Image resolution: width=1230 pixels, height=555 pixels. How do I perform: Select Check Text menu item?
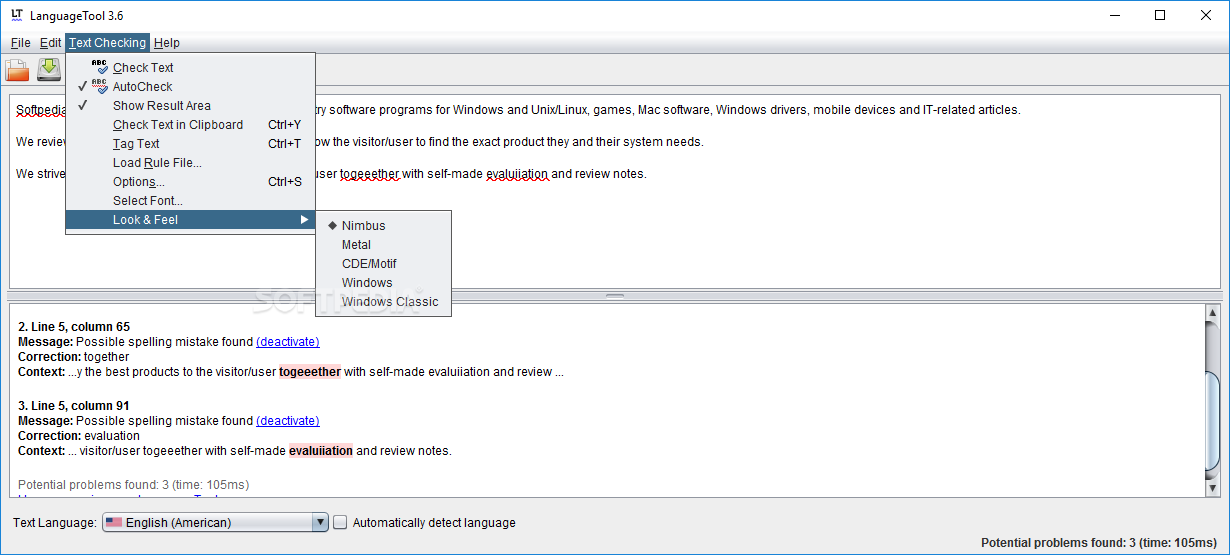pos(190,68)
